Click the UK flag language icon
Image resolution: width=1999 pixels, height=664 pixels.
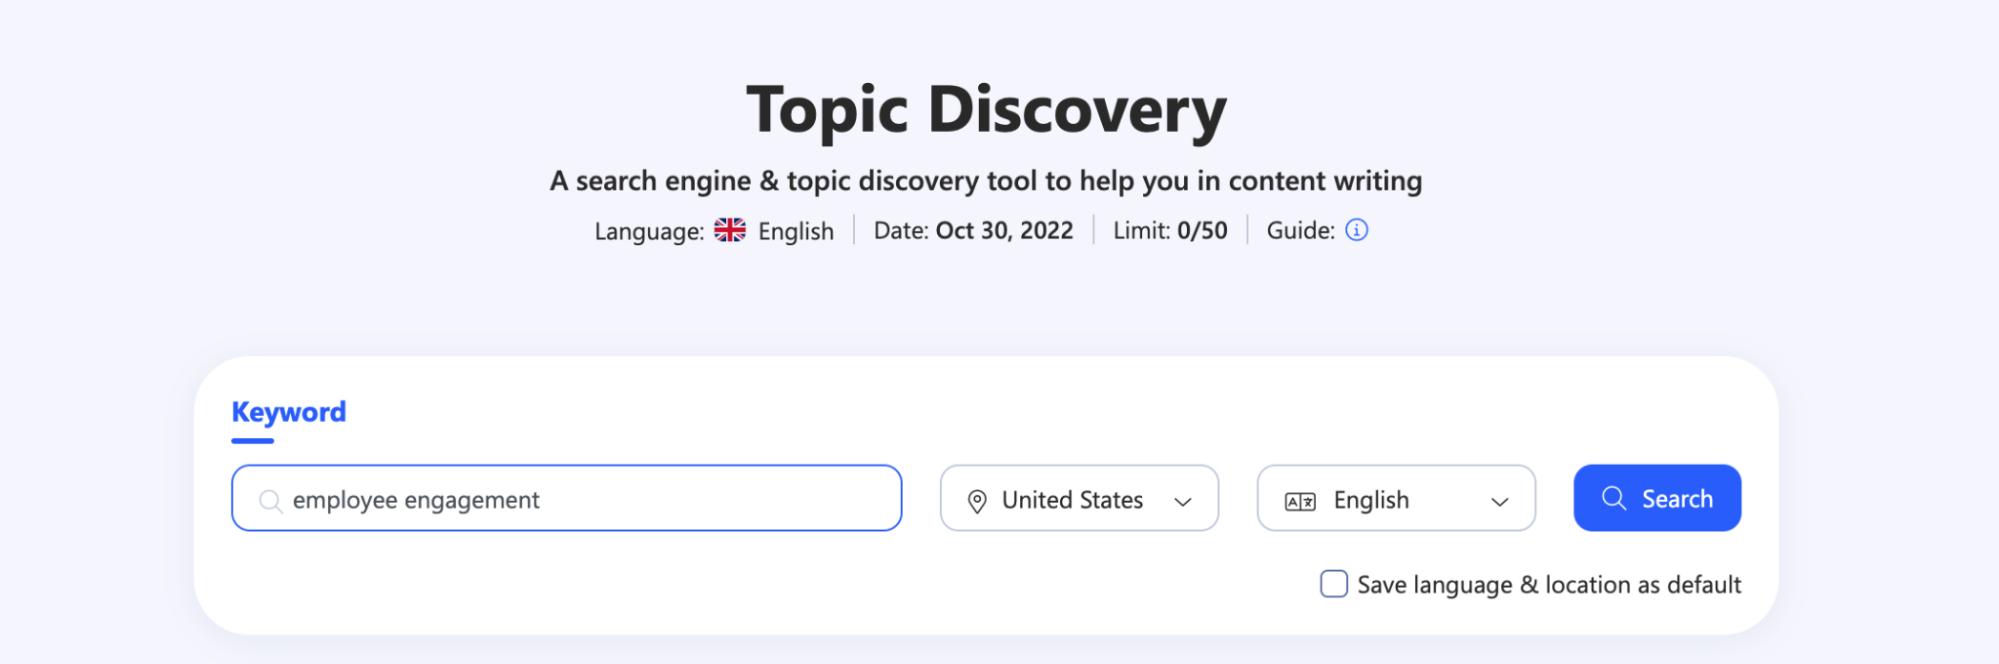730,230
